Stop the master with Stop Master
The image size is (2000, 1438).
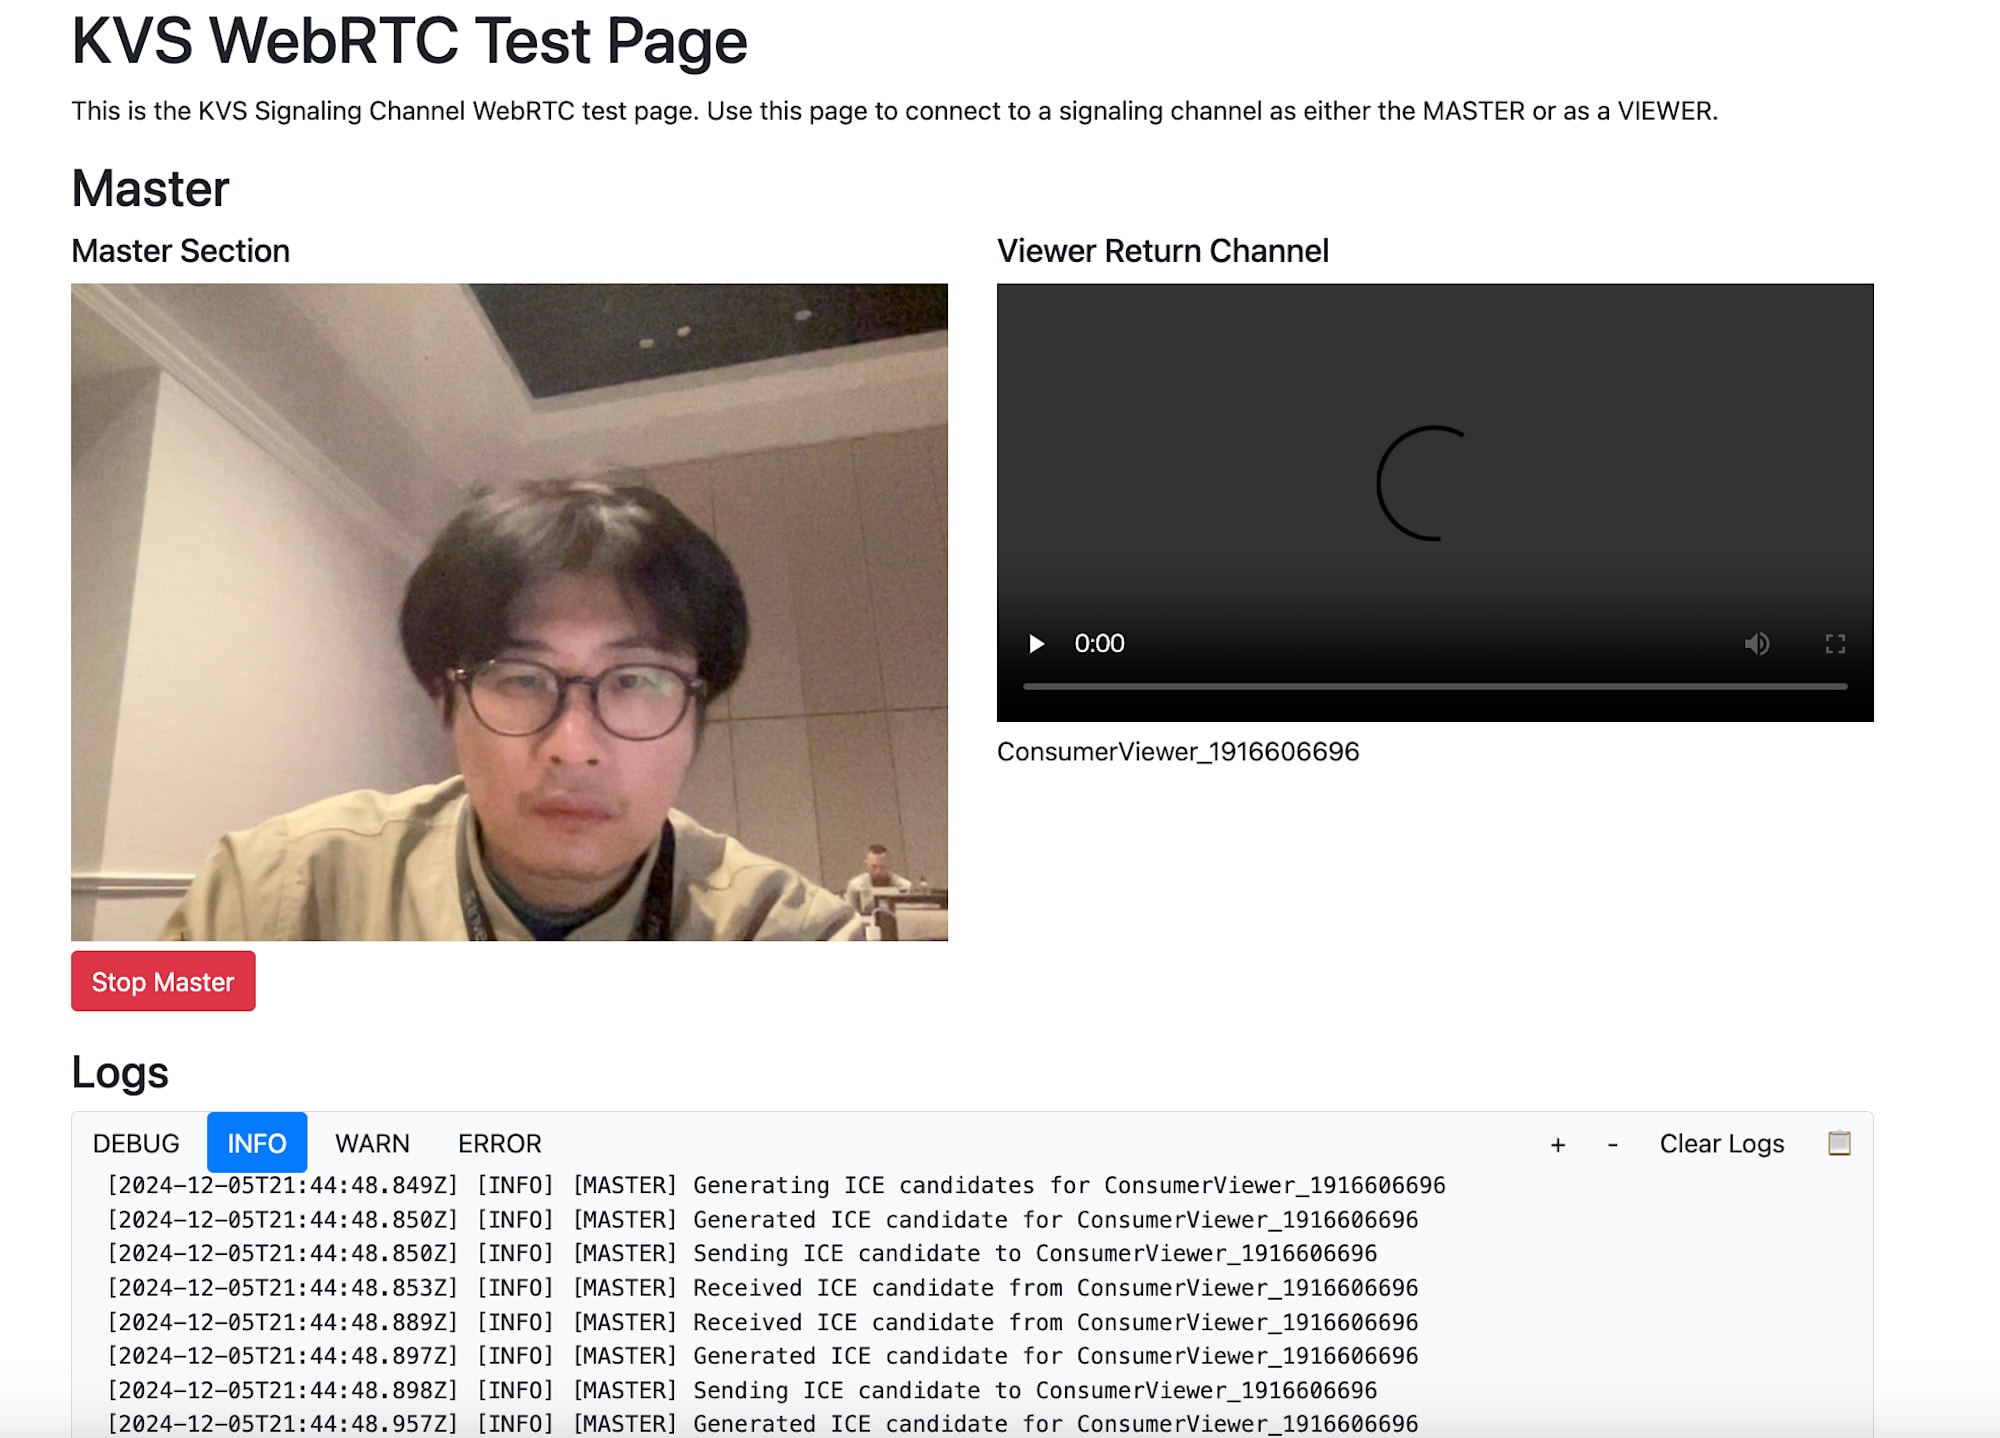click(163, 981)
